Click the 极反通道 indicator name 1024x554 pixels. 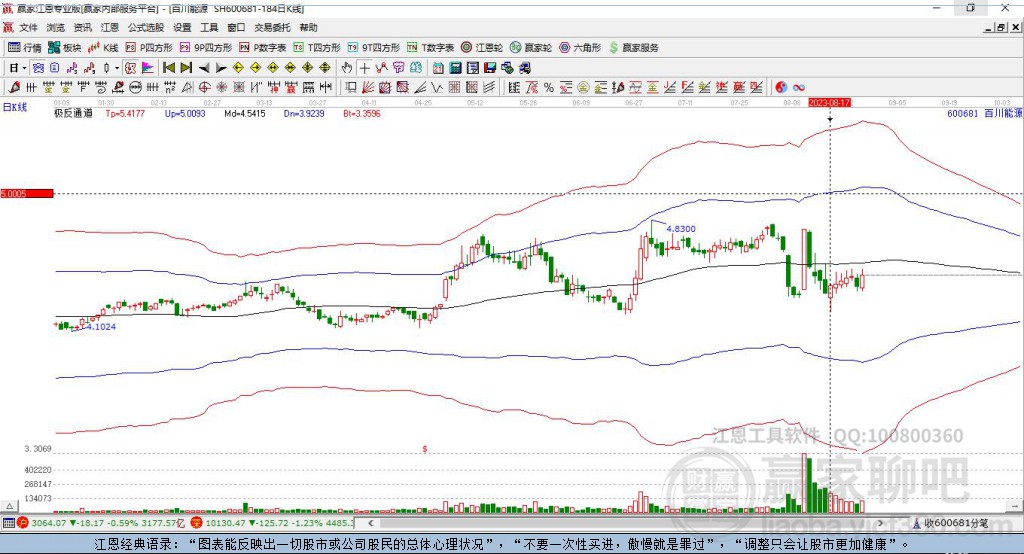pos(73,113)
